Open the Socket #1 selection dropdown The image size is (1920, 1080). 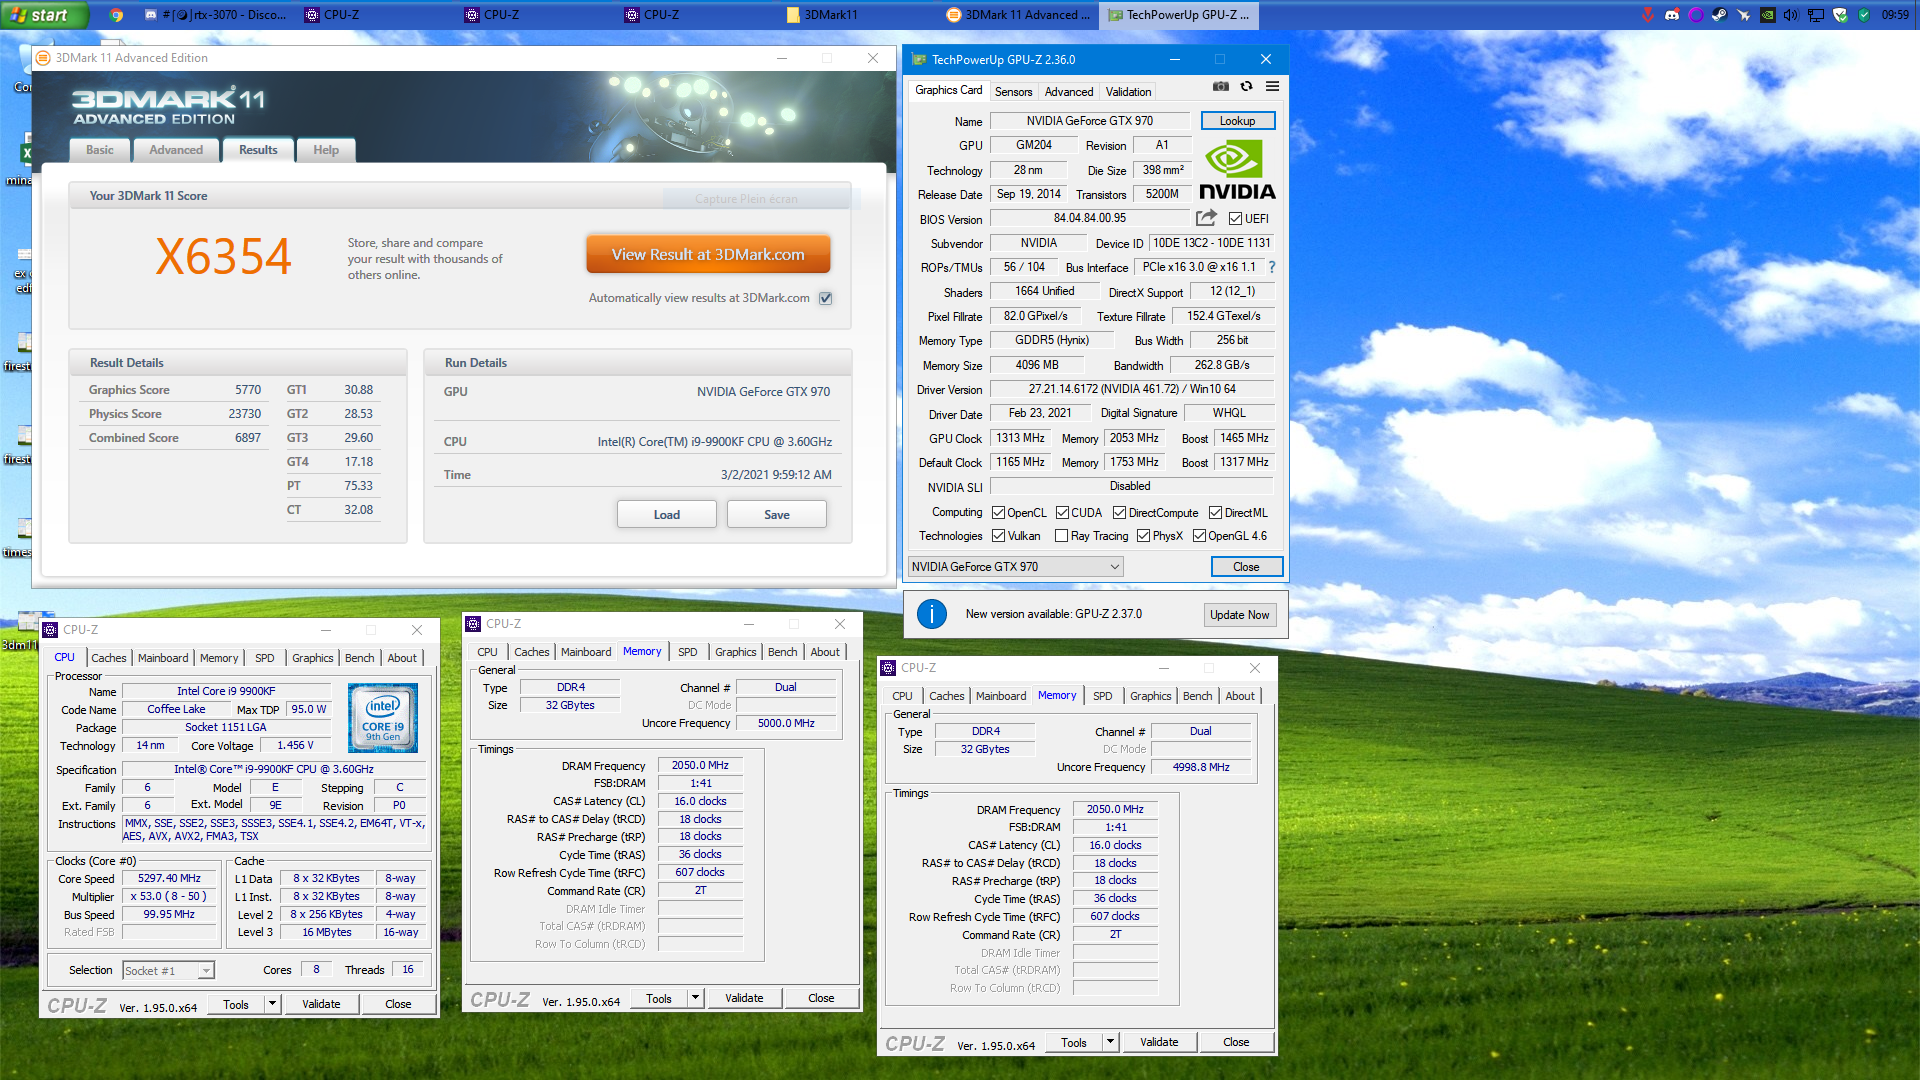tap(168, 970)
